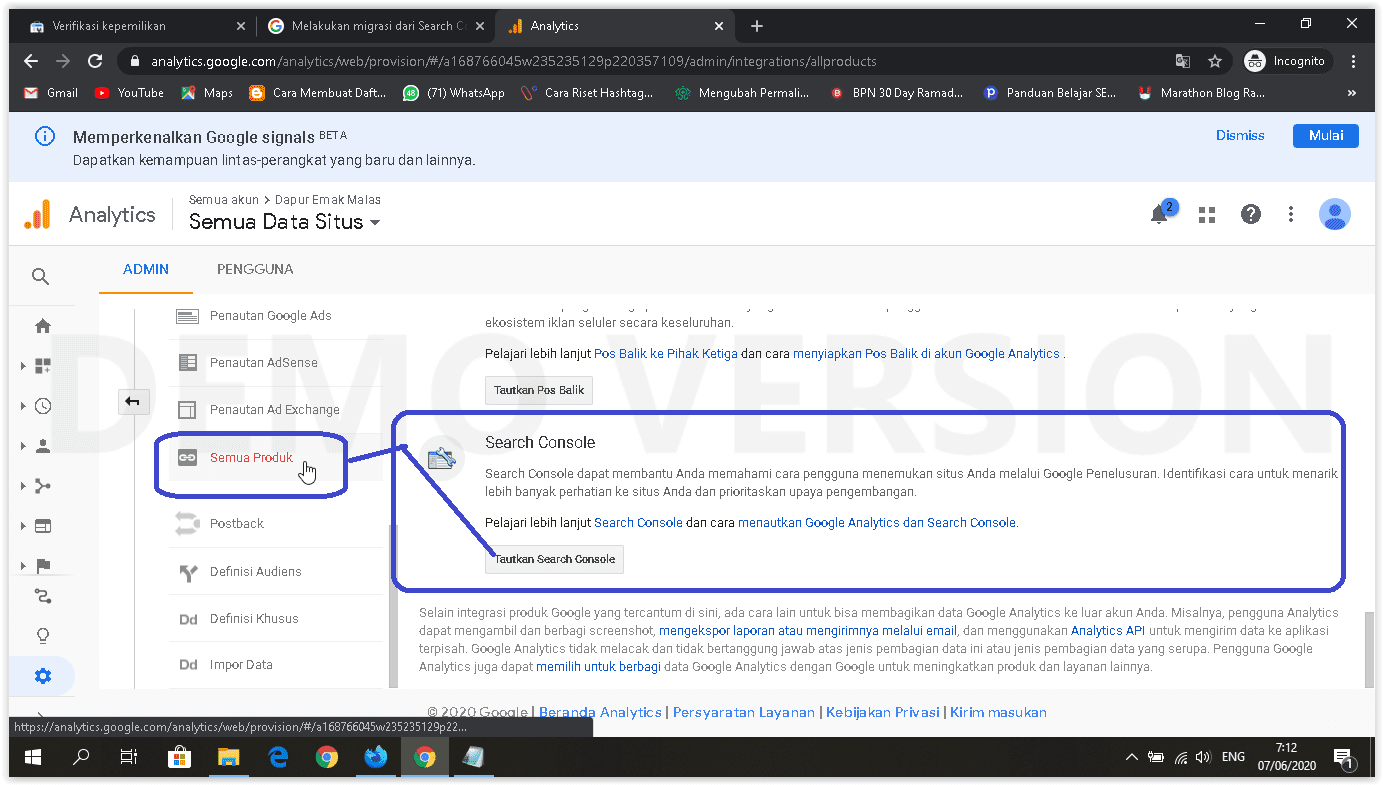Show hidden system tray icons

1134,757
